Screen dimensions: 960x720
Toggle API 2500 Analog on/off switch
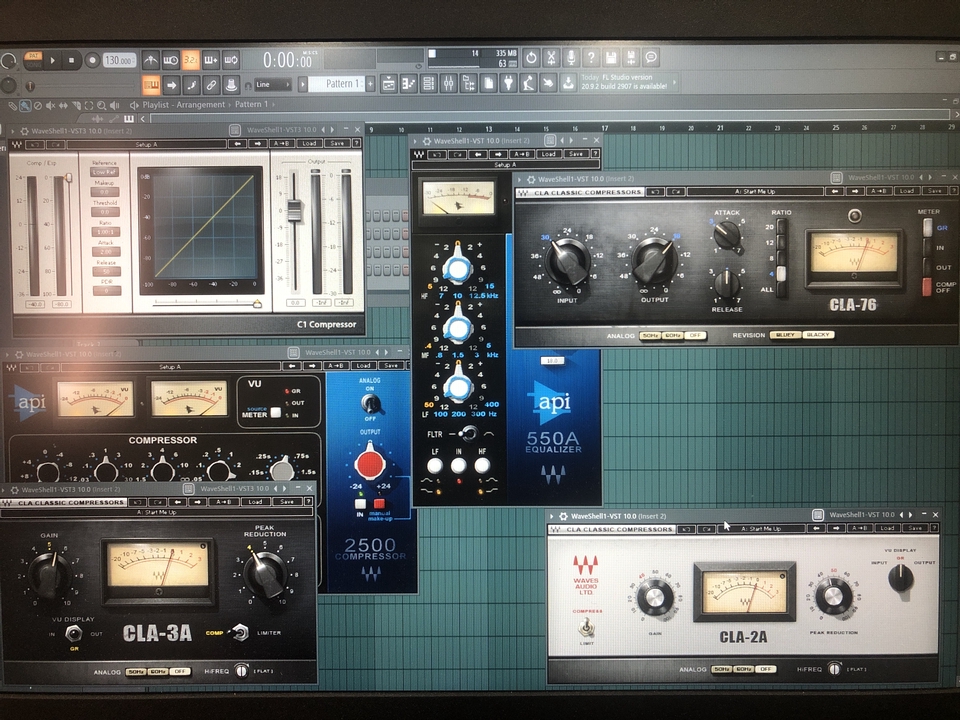[370, 403]
